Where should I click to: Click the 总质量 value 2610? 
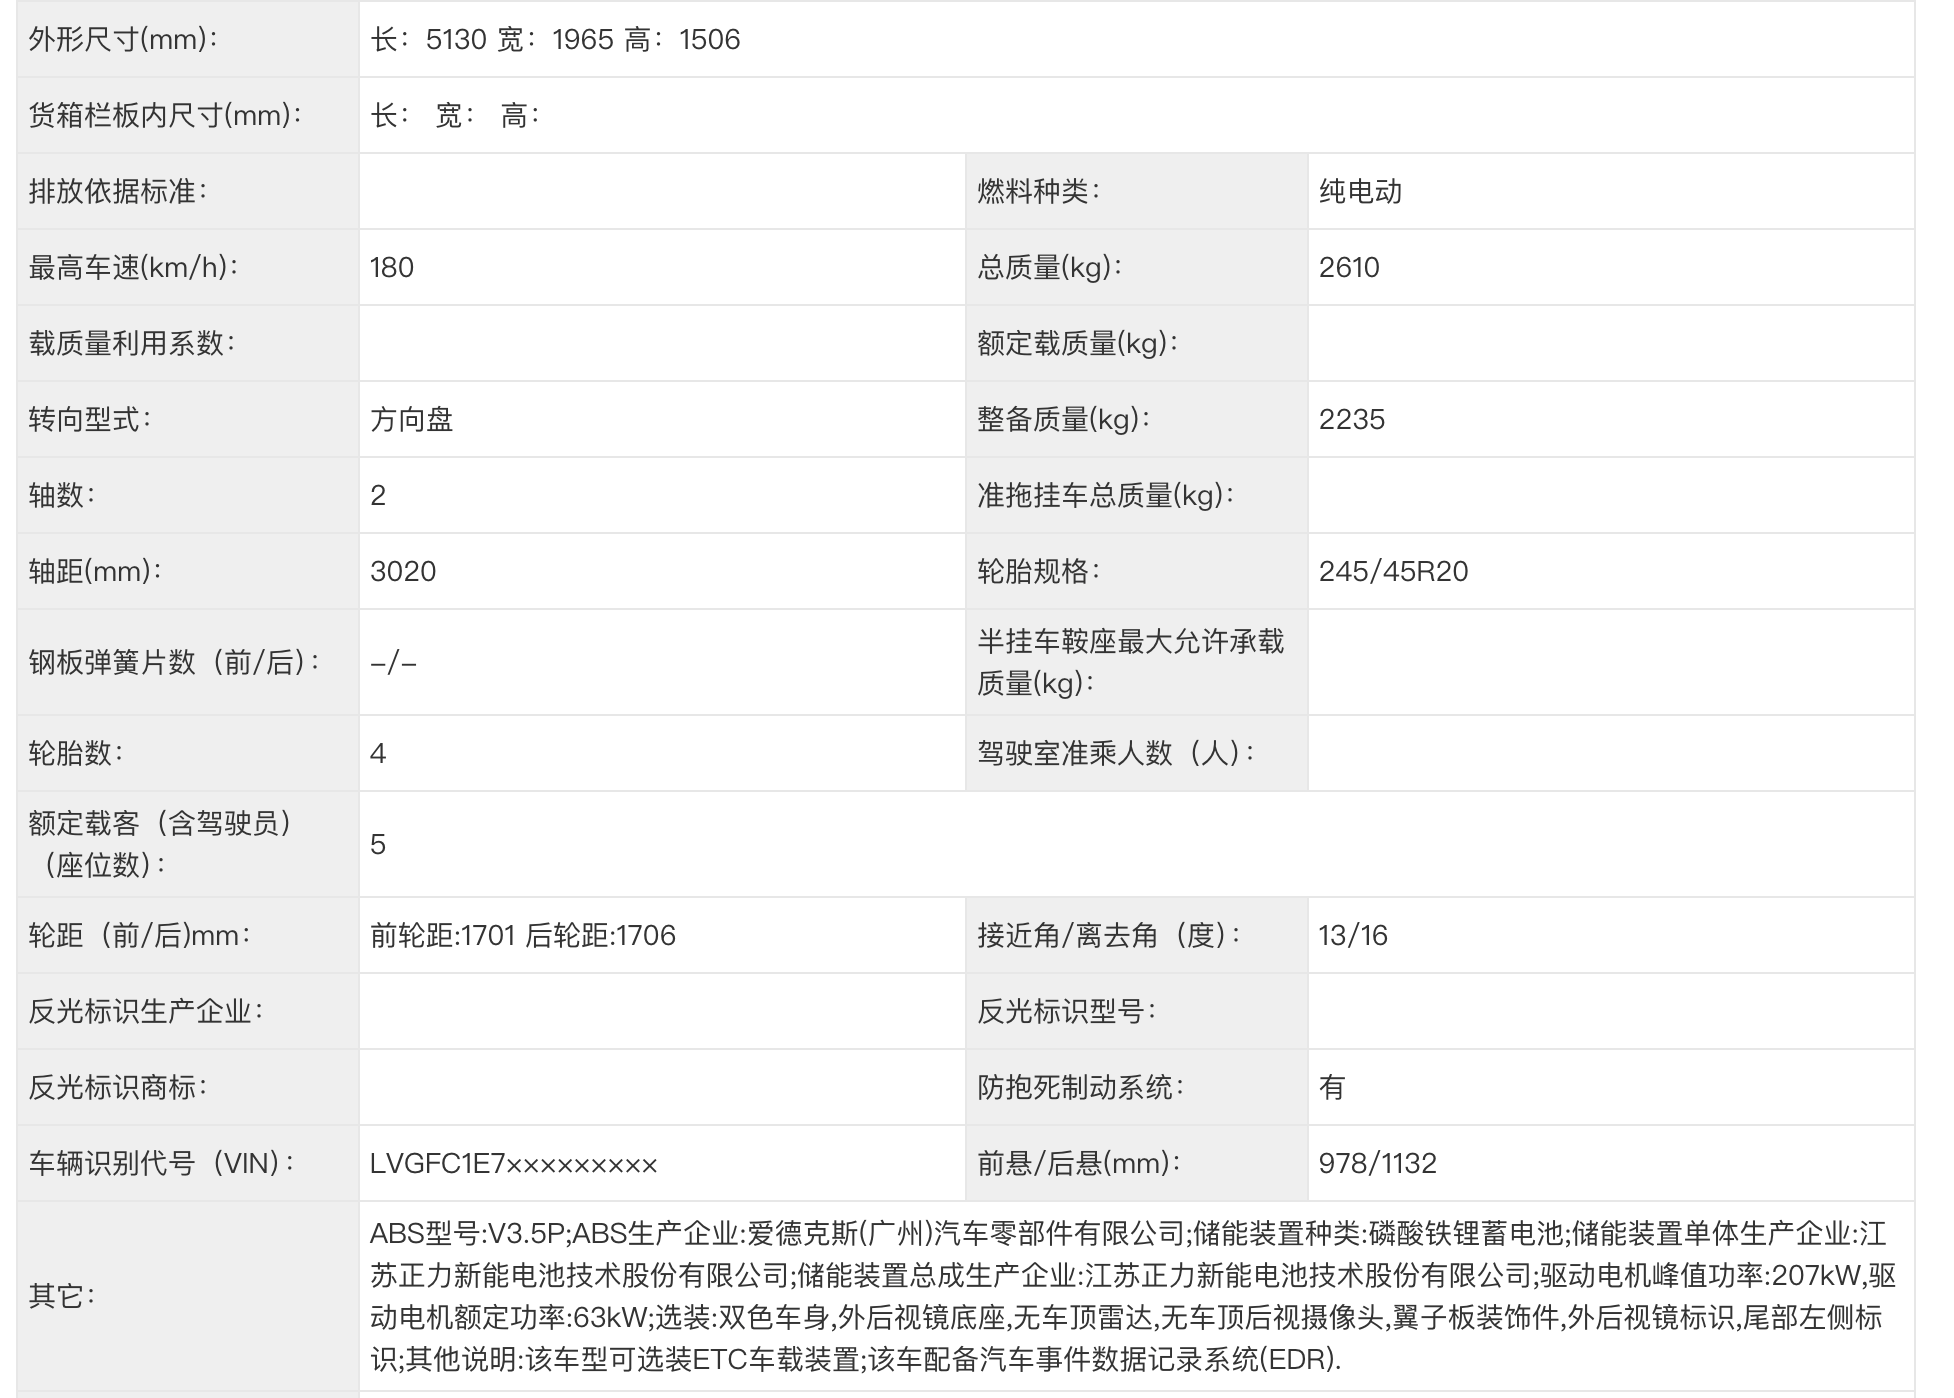click(1353, 267)
